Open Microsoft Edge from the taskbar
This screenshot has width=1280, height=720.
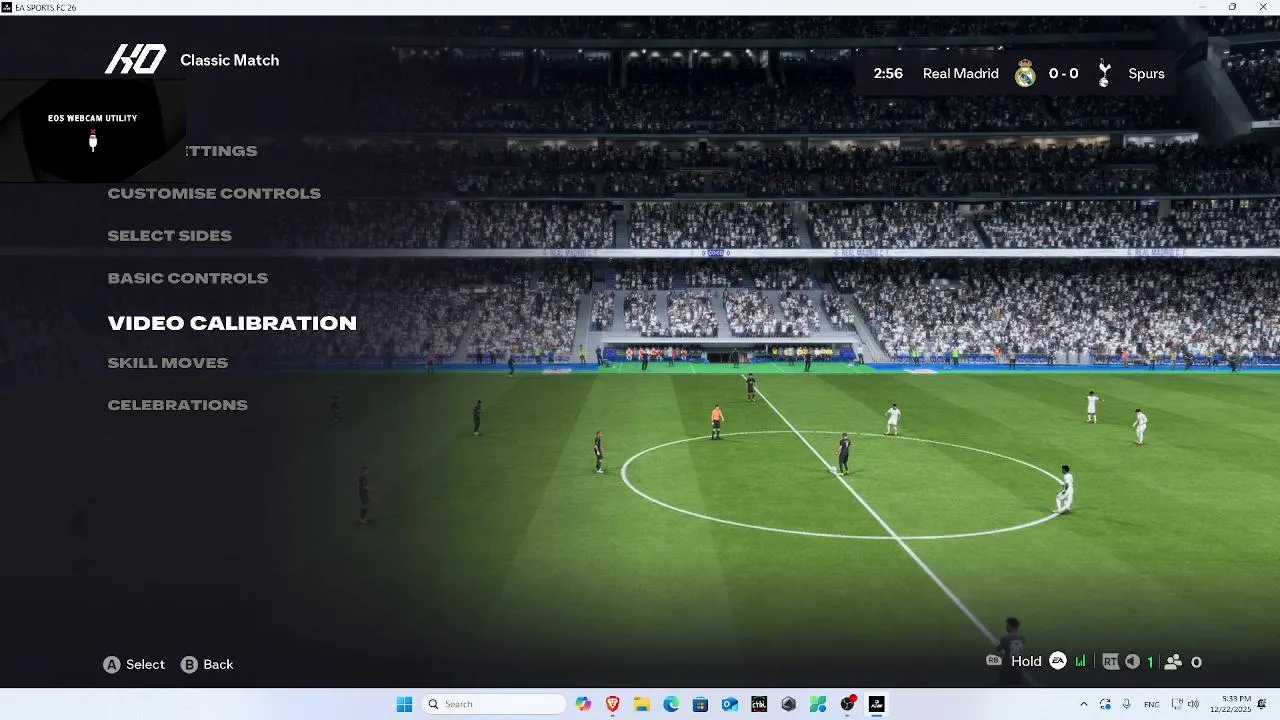671,704
